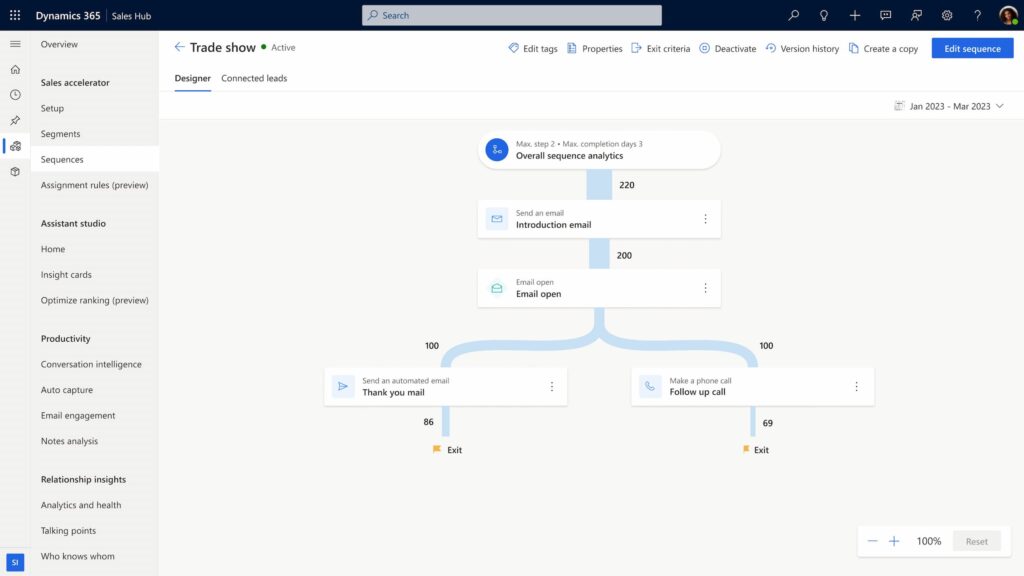The height and width of the screenshot is (576, 1024).
Task: Select the Home icon in left navigation
Action: [14, 70]
